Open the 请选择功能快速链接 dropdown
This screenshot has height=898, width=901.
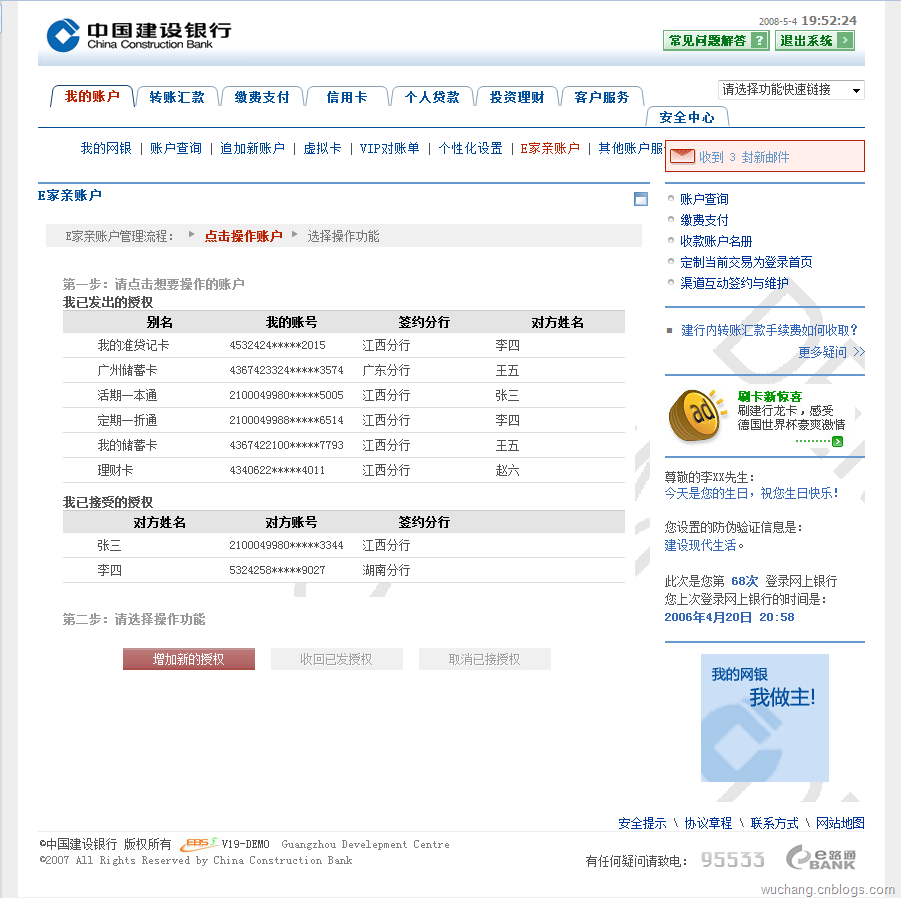(791, 90)
